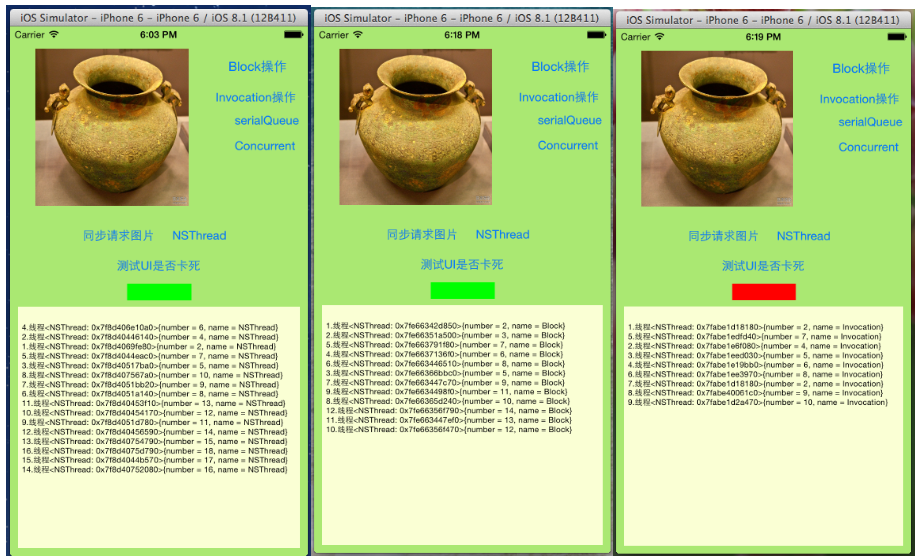922x560 pixels.
Task: Click the red color box in 6:19 PM simulator
Action: click(x=764, y=292)
